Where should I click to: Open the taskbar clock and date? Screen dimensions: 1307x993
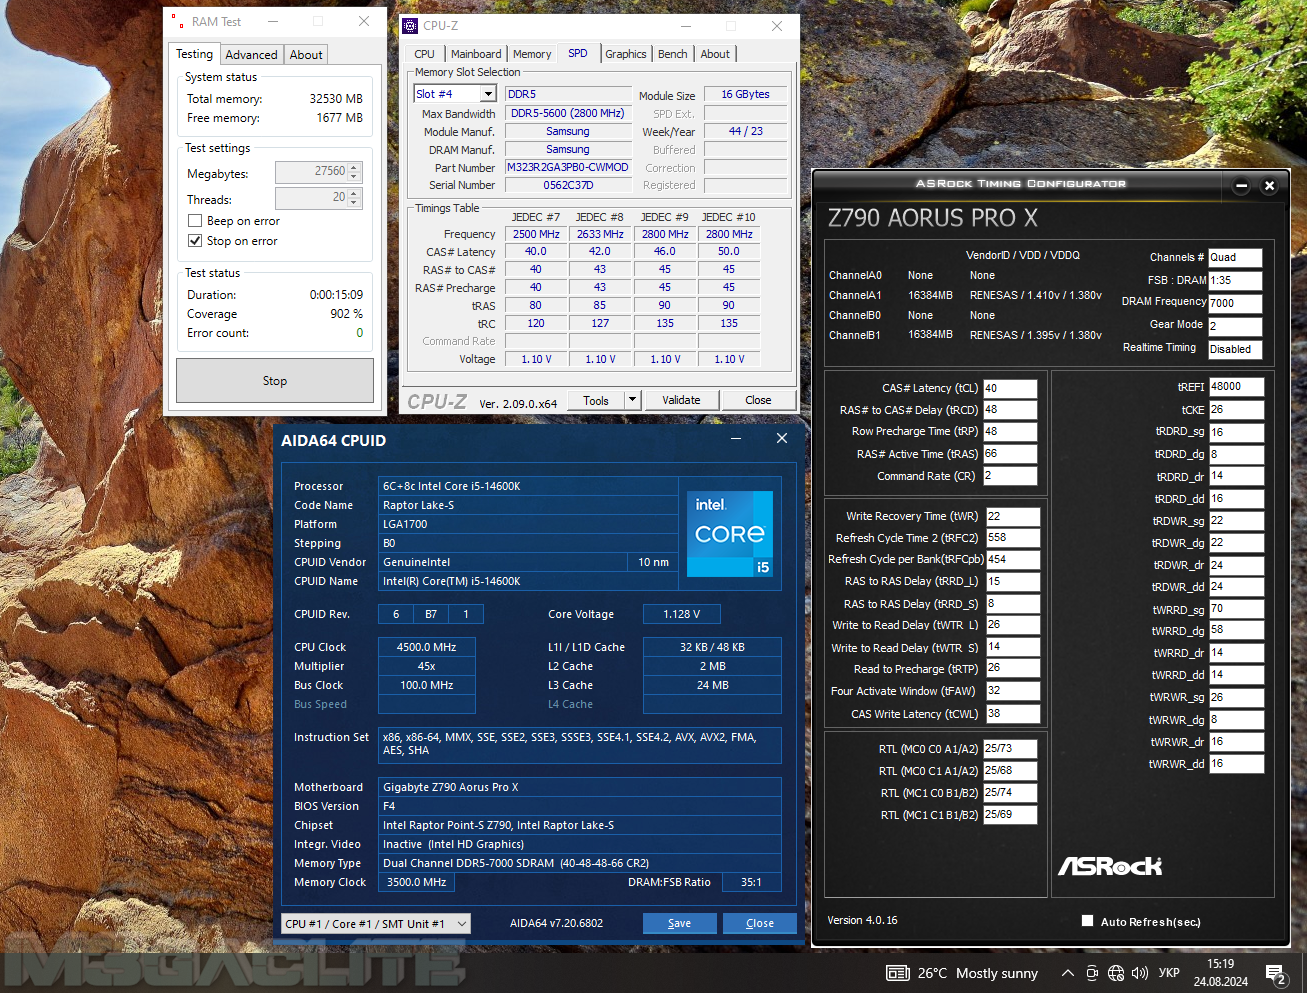coord(1220,973)
